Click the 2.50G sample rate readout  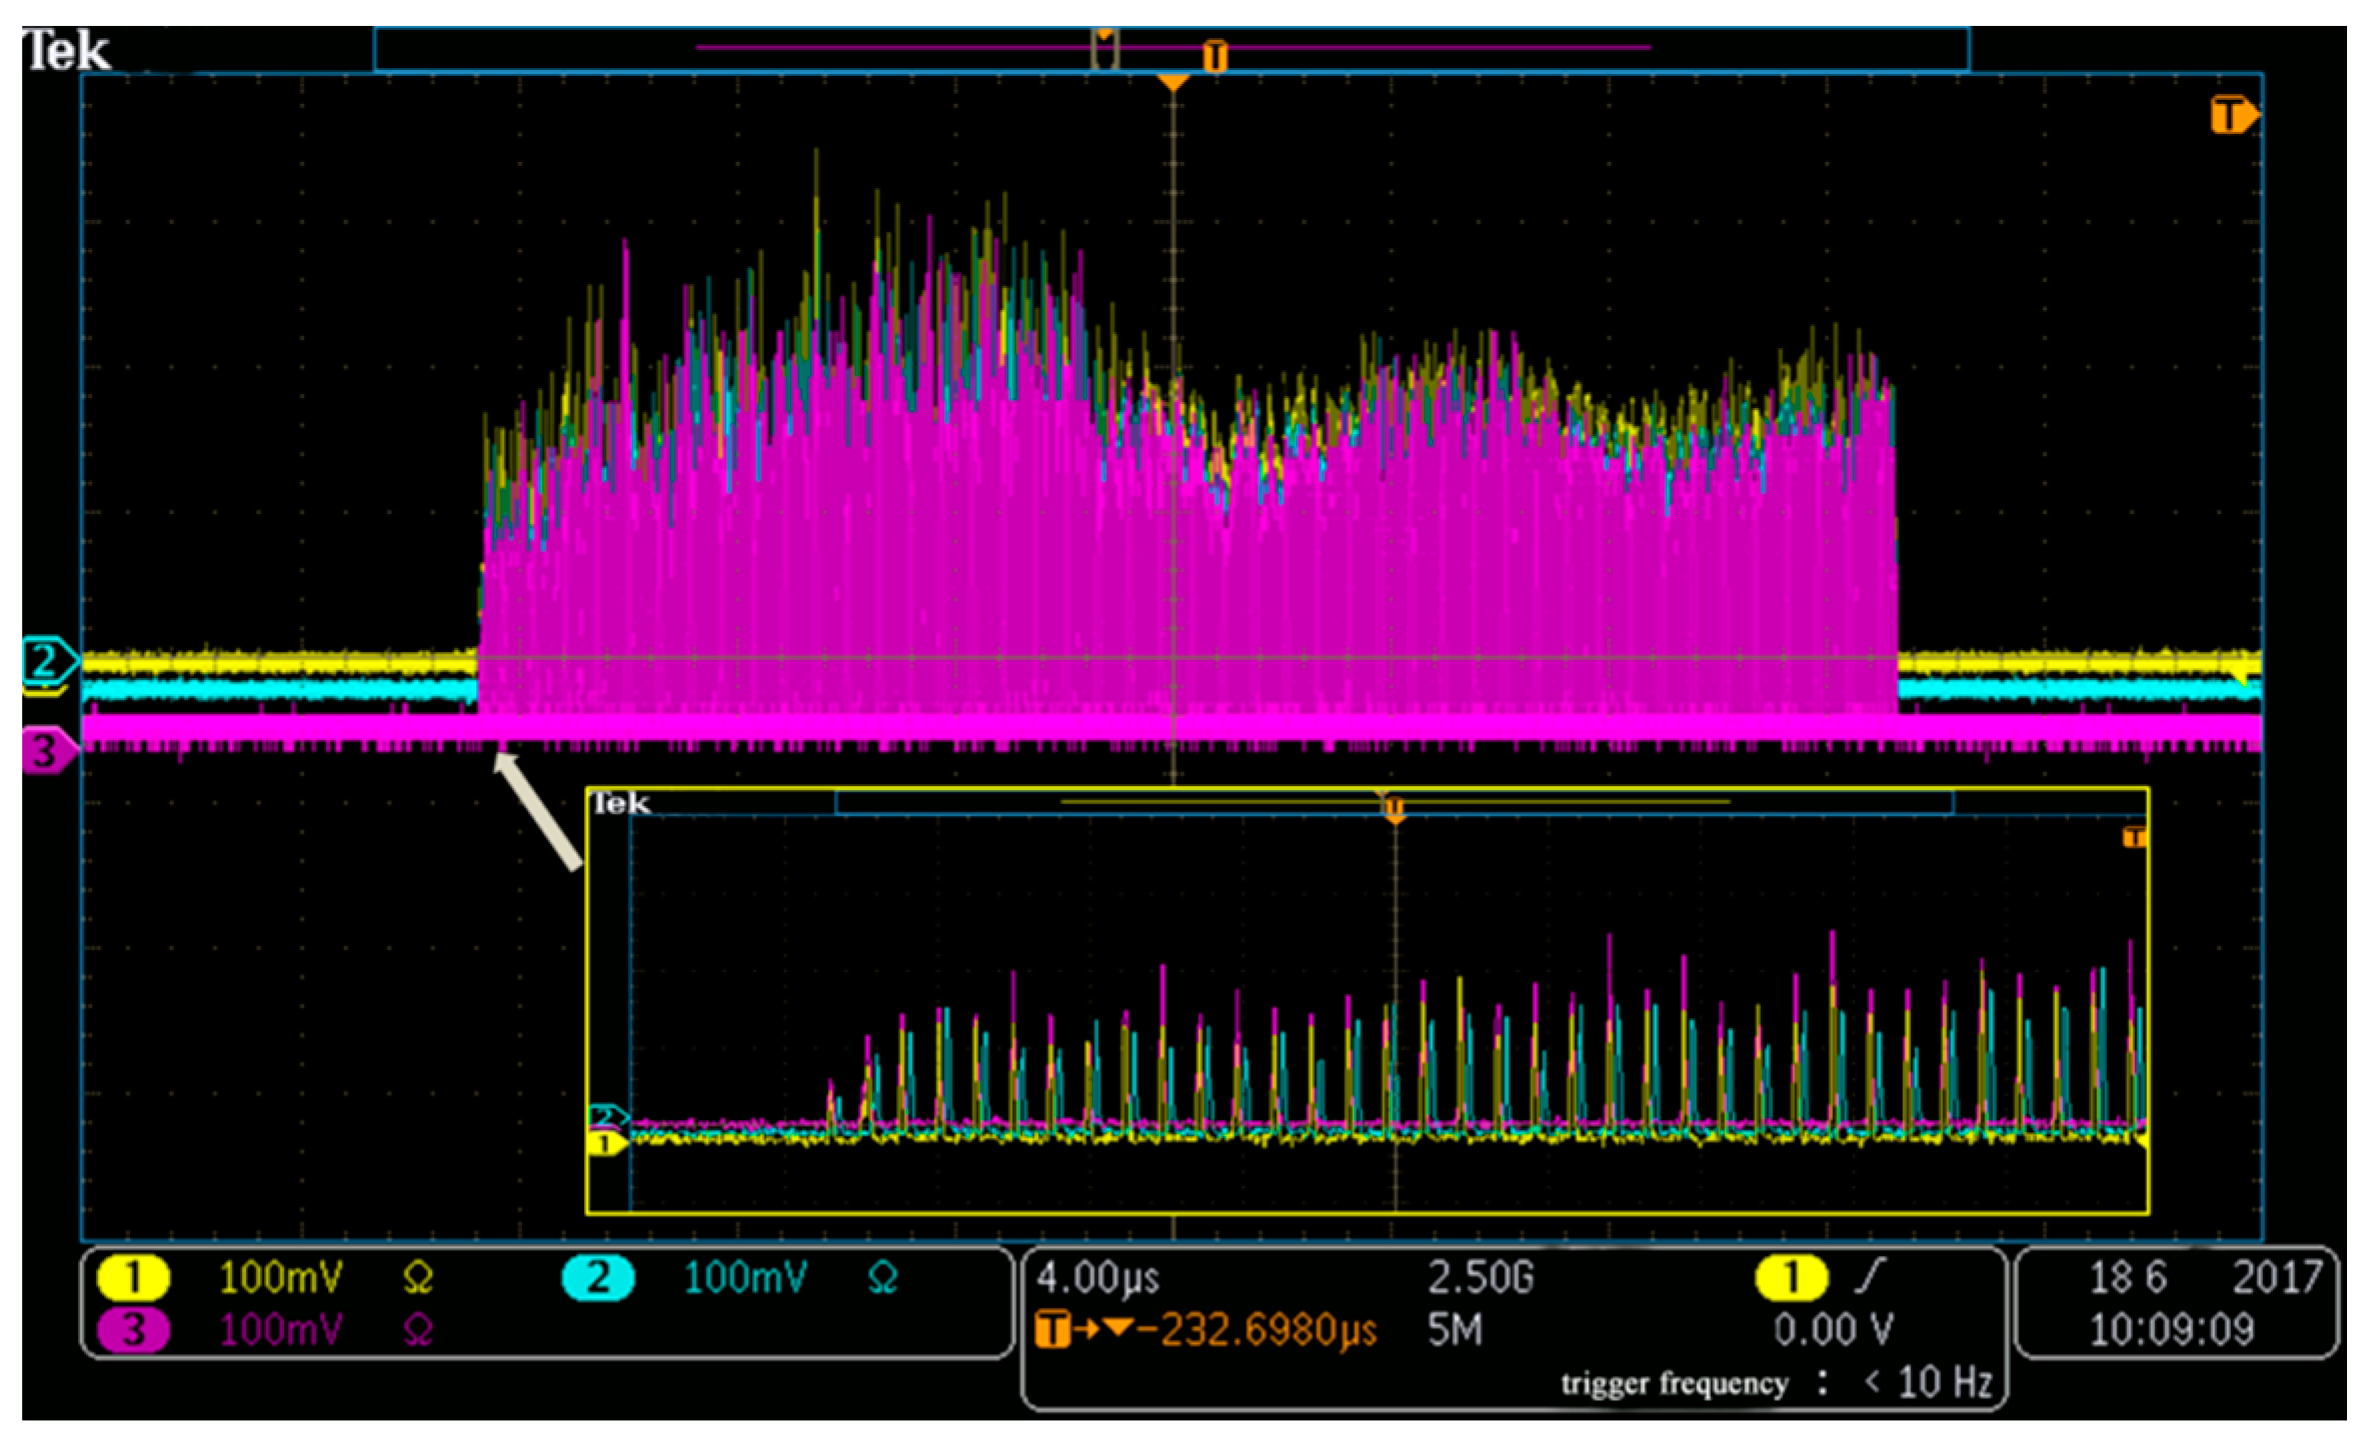[x=1479, y=1277]
